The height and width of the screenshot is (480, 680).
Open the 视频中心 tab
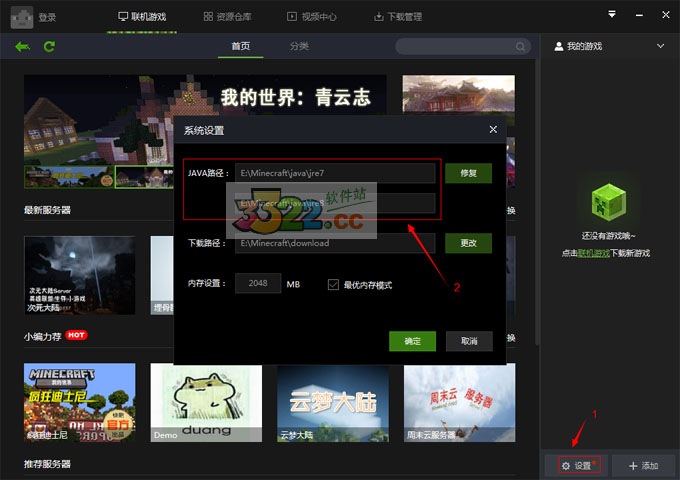tap(312, 17)
